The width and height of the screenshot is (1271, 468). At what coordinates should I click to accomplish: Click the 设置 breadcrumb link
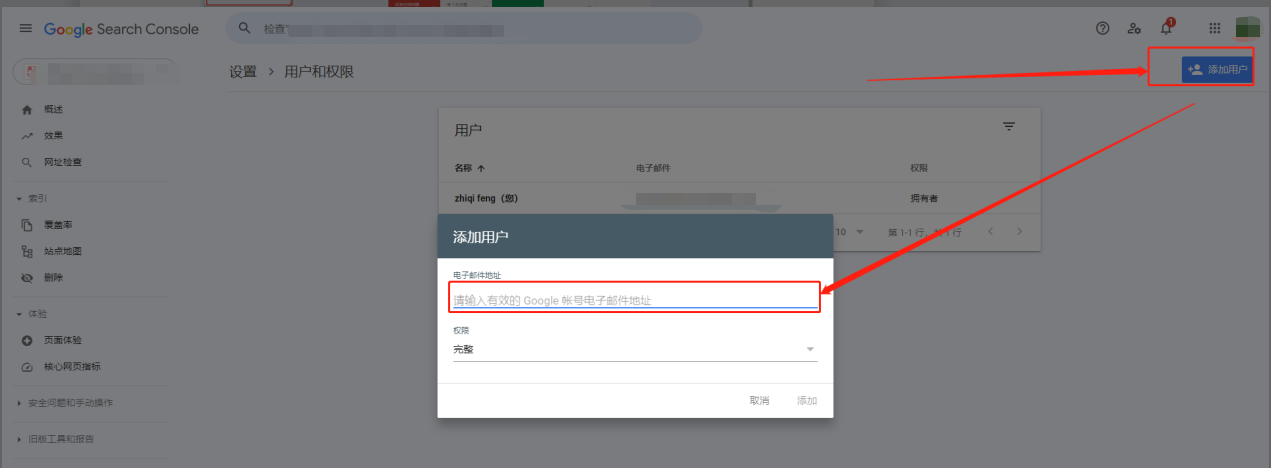[x=243, y=72]
